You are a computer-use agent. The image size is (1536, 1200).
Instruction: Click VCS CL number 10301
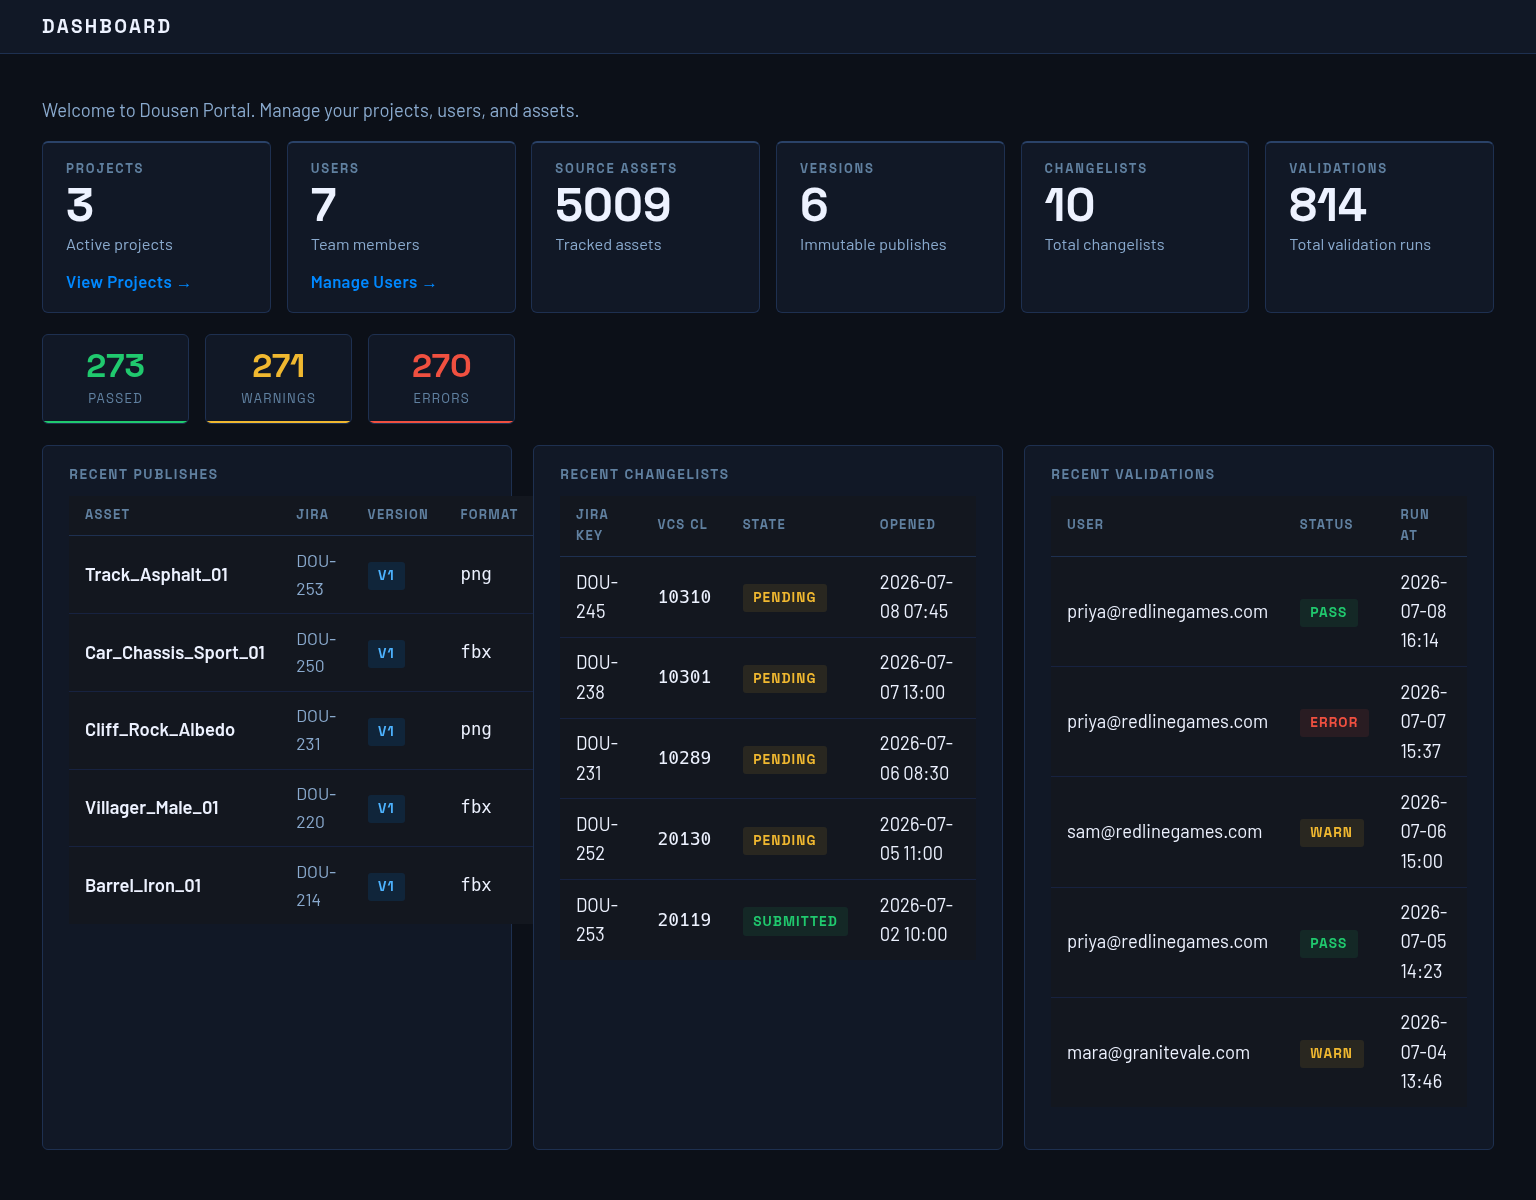[x=684, y=677]
